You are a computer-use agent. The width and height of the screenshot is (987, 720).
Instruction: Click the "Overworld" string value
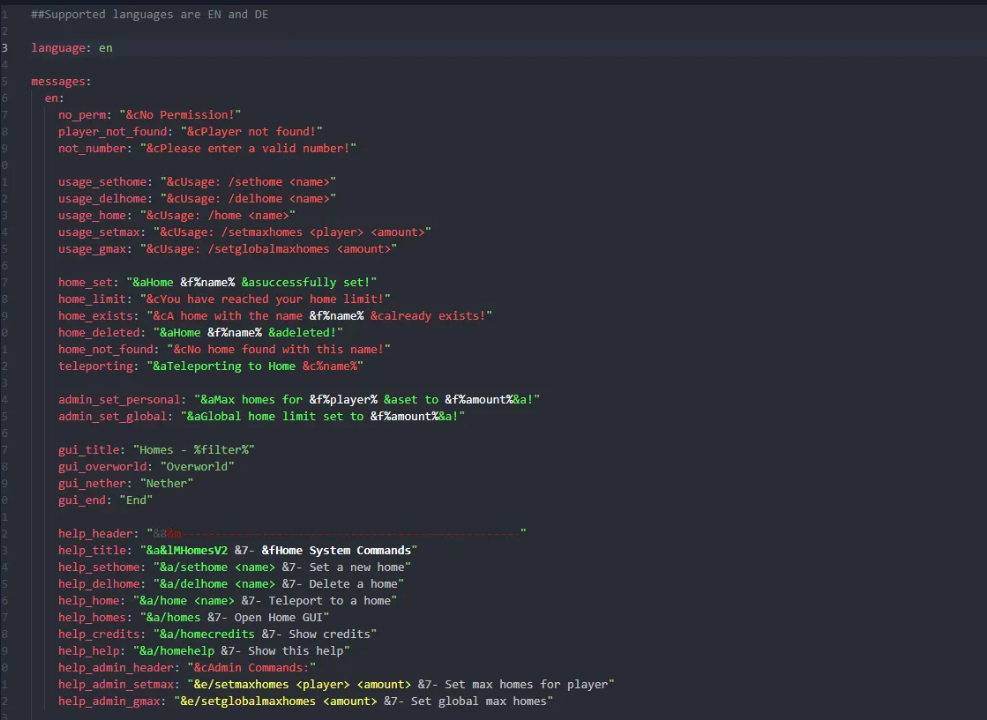[197, 467]
